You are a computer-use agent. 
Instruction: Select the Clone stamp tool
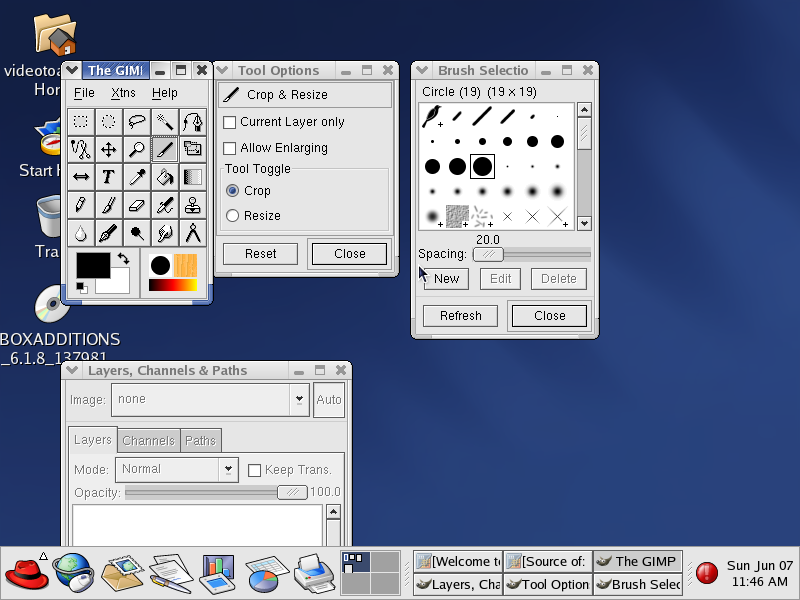tap(193, 206)
